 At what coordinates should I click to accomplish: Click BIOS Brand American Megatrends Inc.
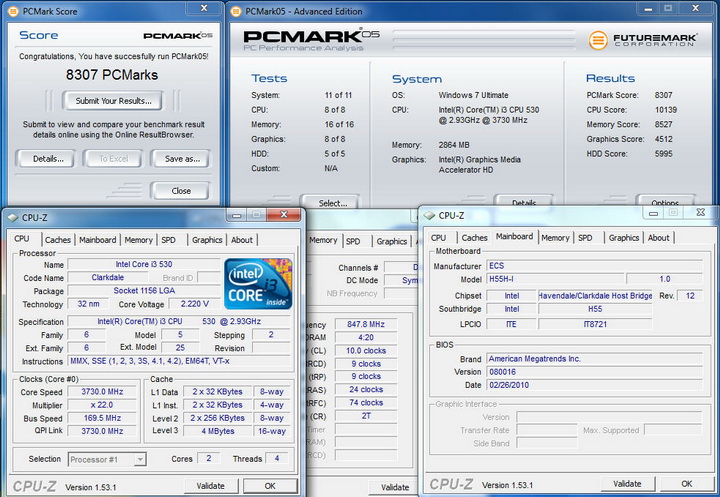(x=595, y=359)
